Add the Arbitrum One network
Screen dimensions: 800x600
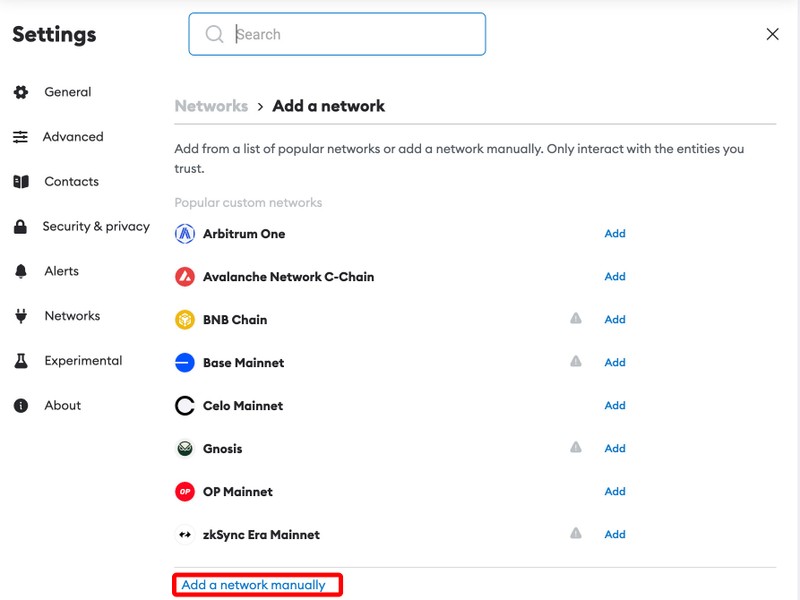click(x=615, y=234)
